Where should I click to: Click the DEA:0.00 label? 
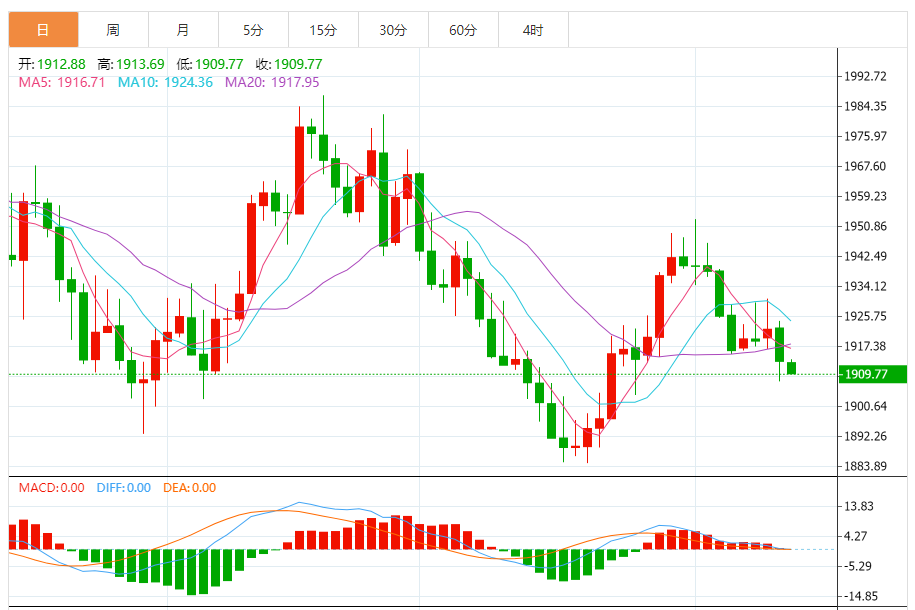coord(190,487)
